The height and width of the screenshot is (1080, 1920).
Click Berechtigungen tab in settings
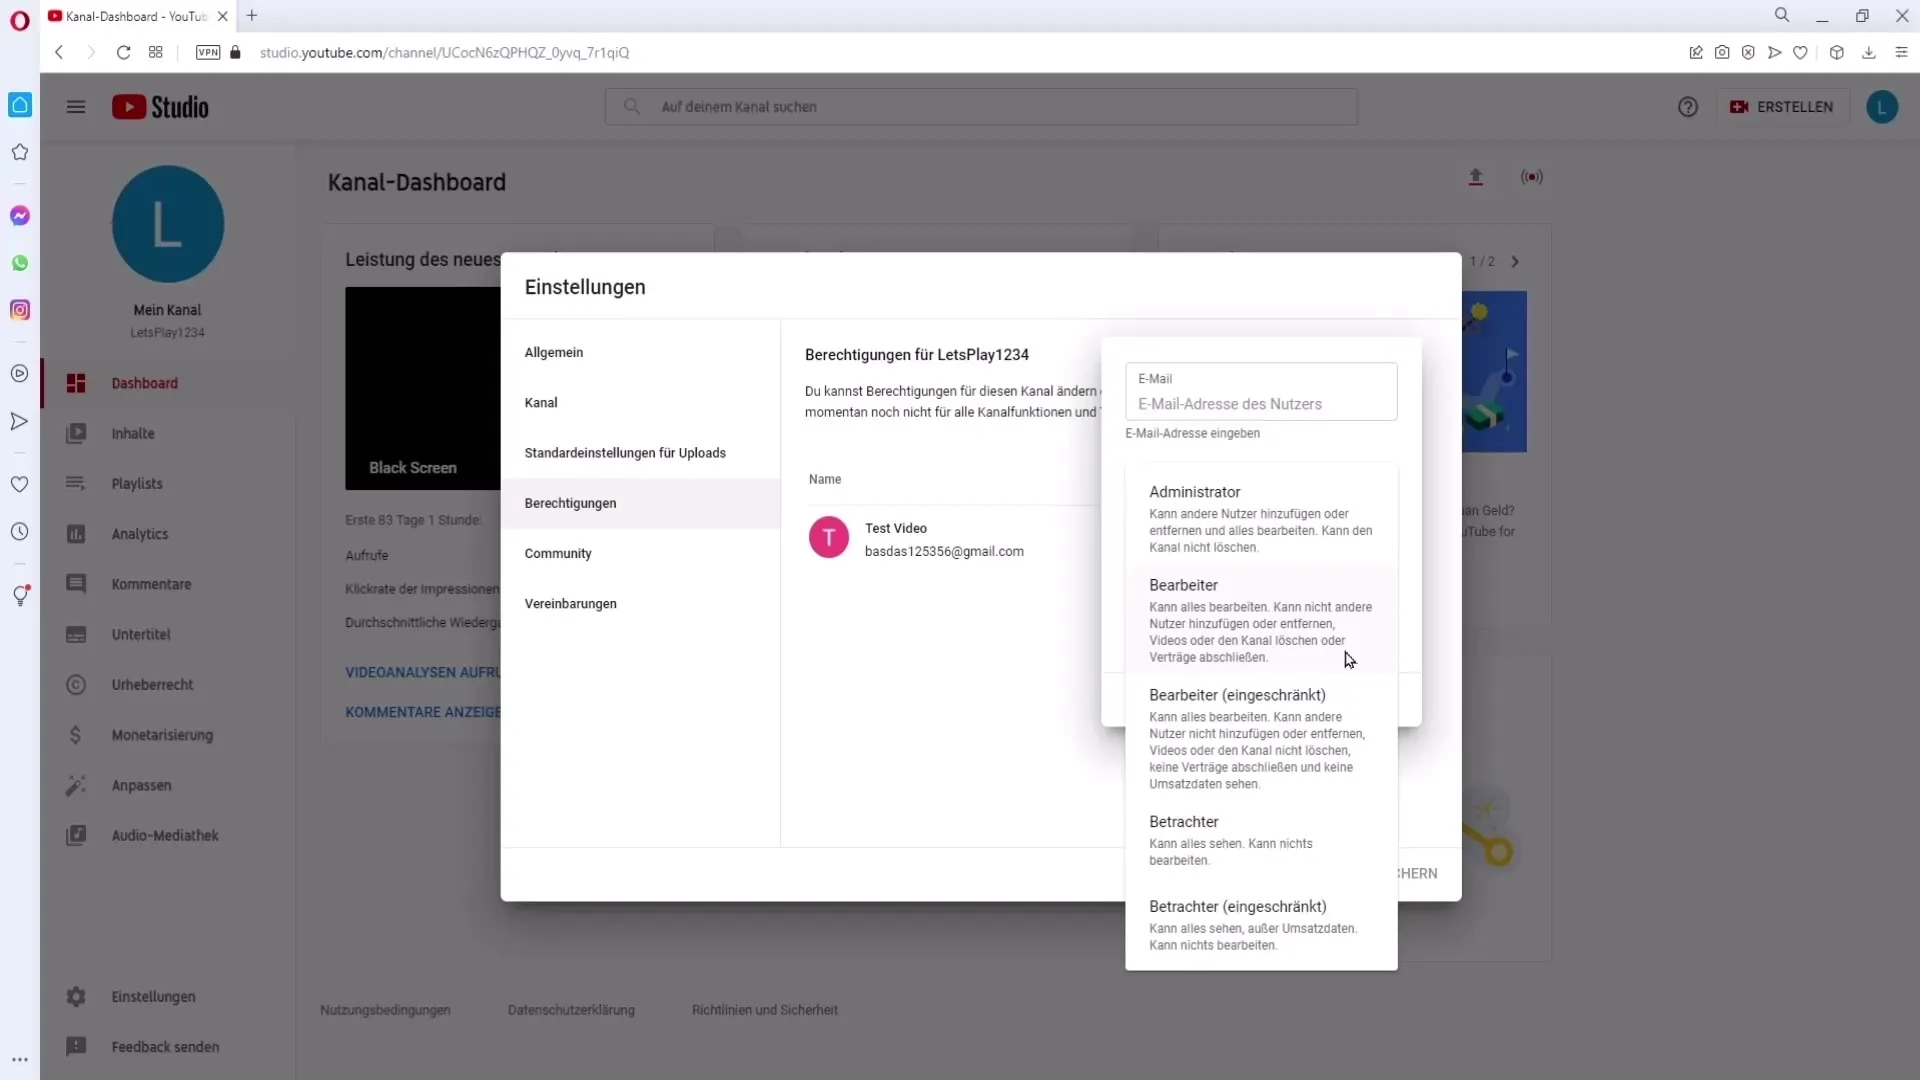tap(570, 502)
